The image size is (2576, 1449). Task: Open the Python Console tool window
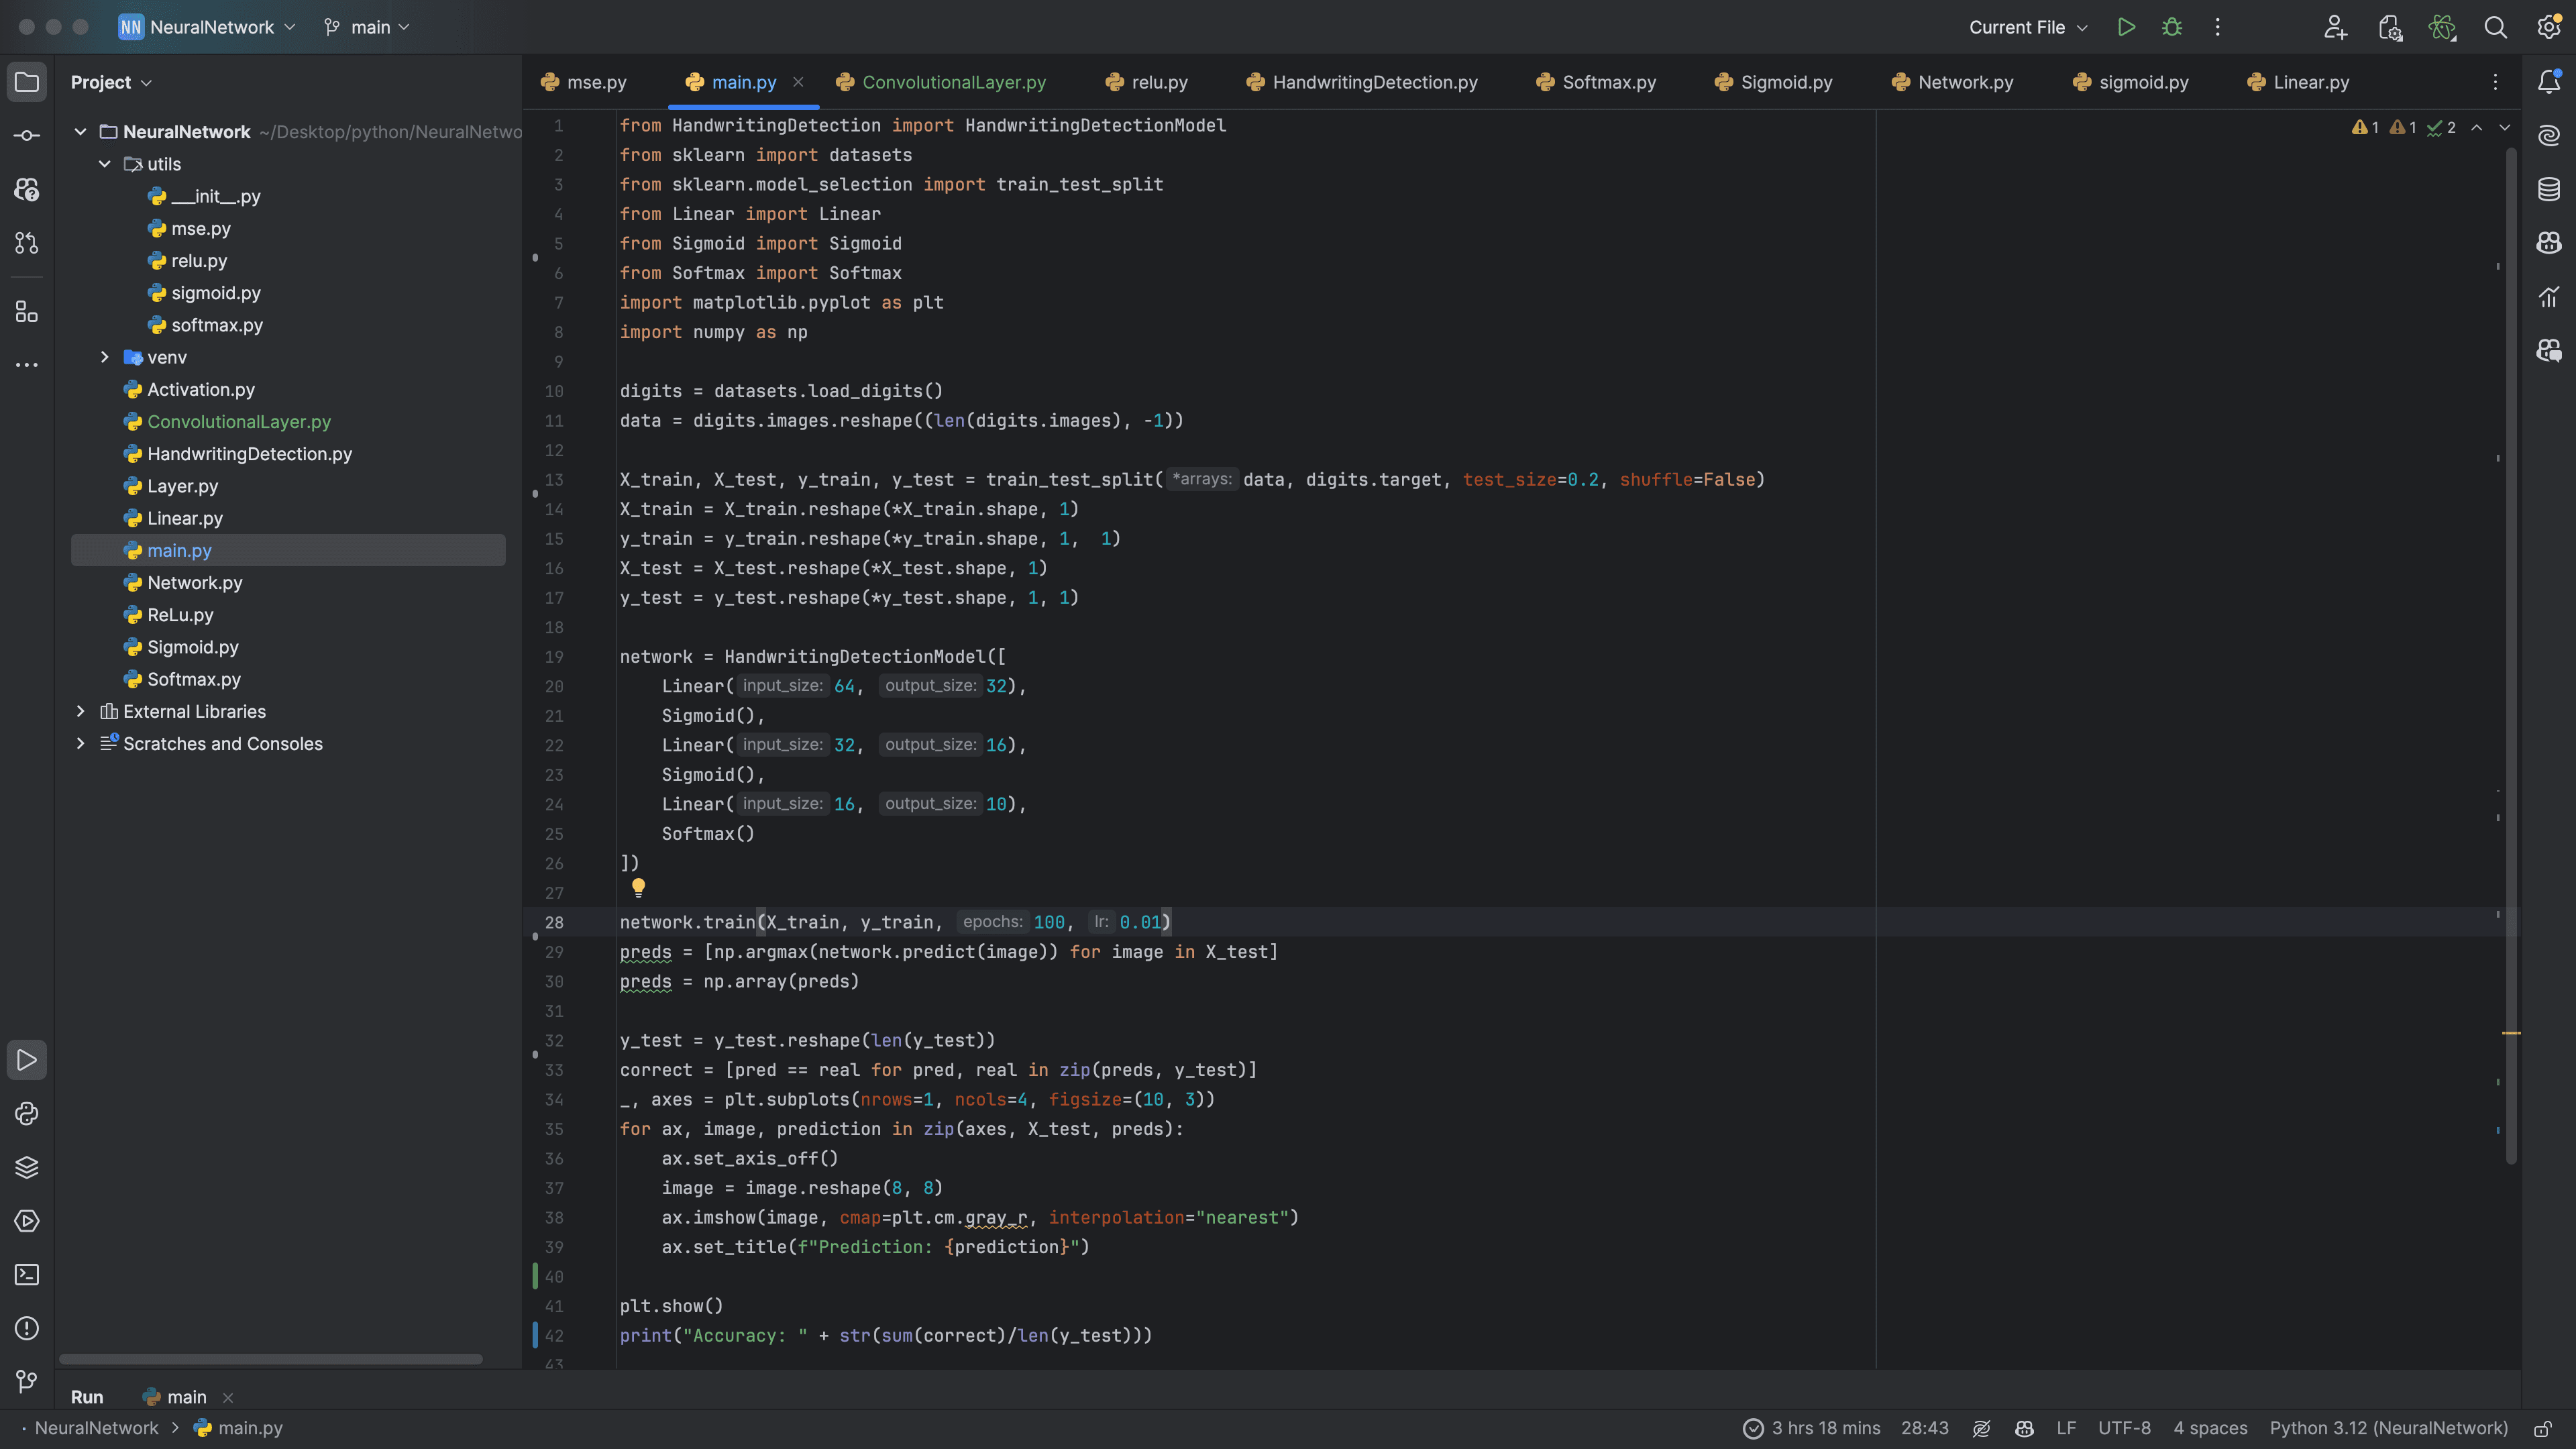pos(27,1114)
